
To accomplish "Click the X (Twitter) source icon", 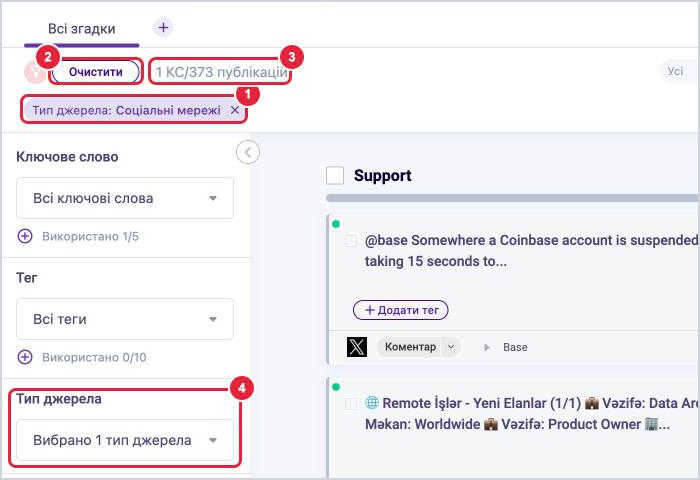I will [x=357, y=347].
